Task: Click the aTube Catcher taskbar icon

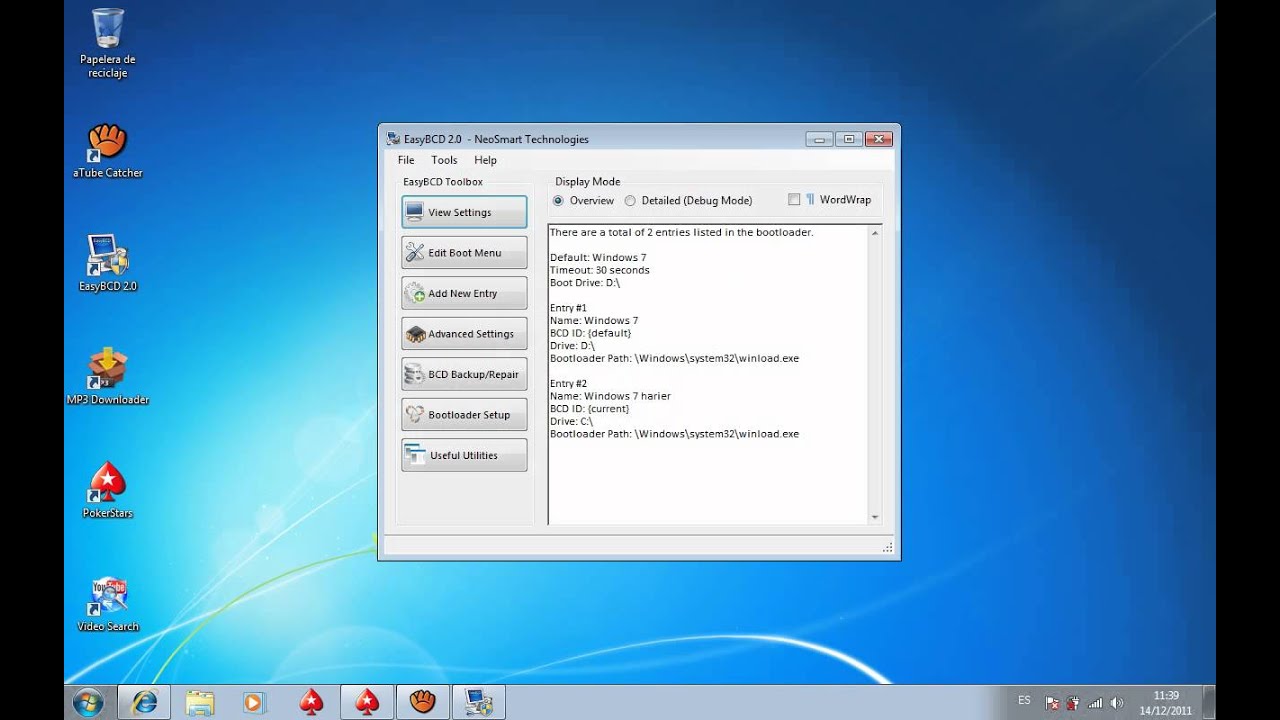Action: click(x=424, y=702)
